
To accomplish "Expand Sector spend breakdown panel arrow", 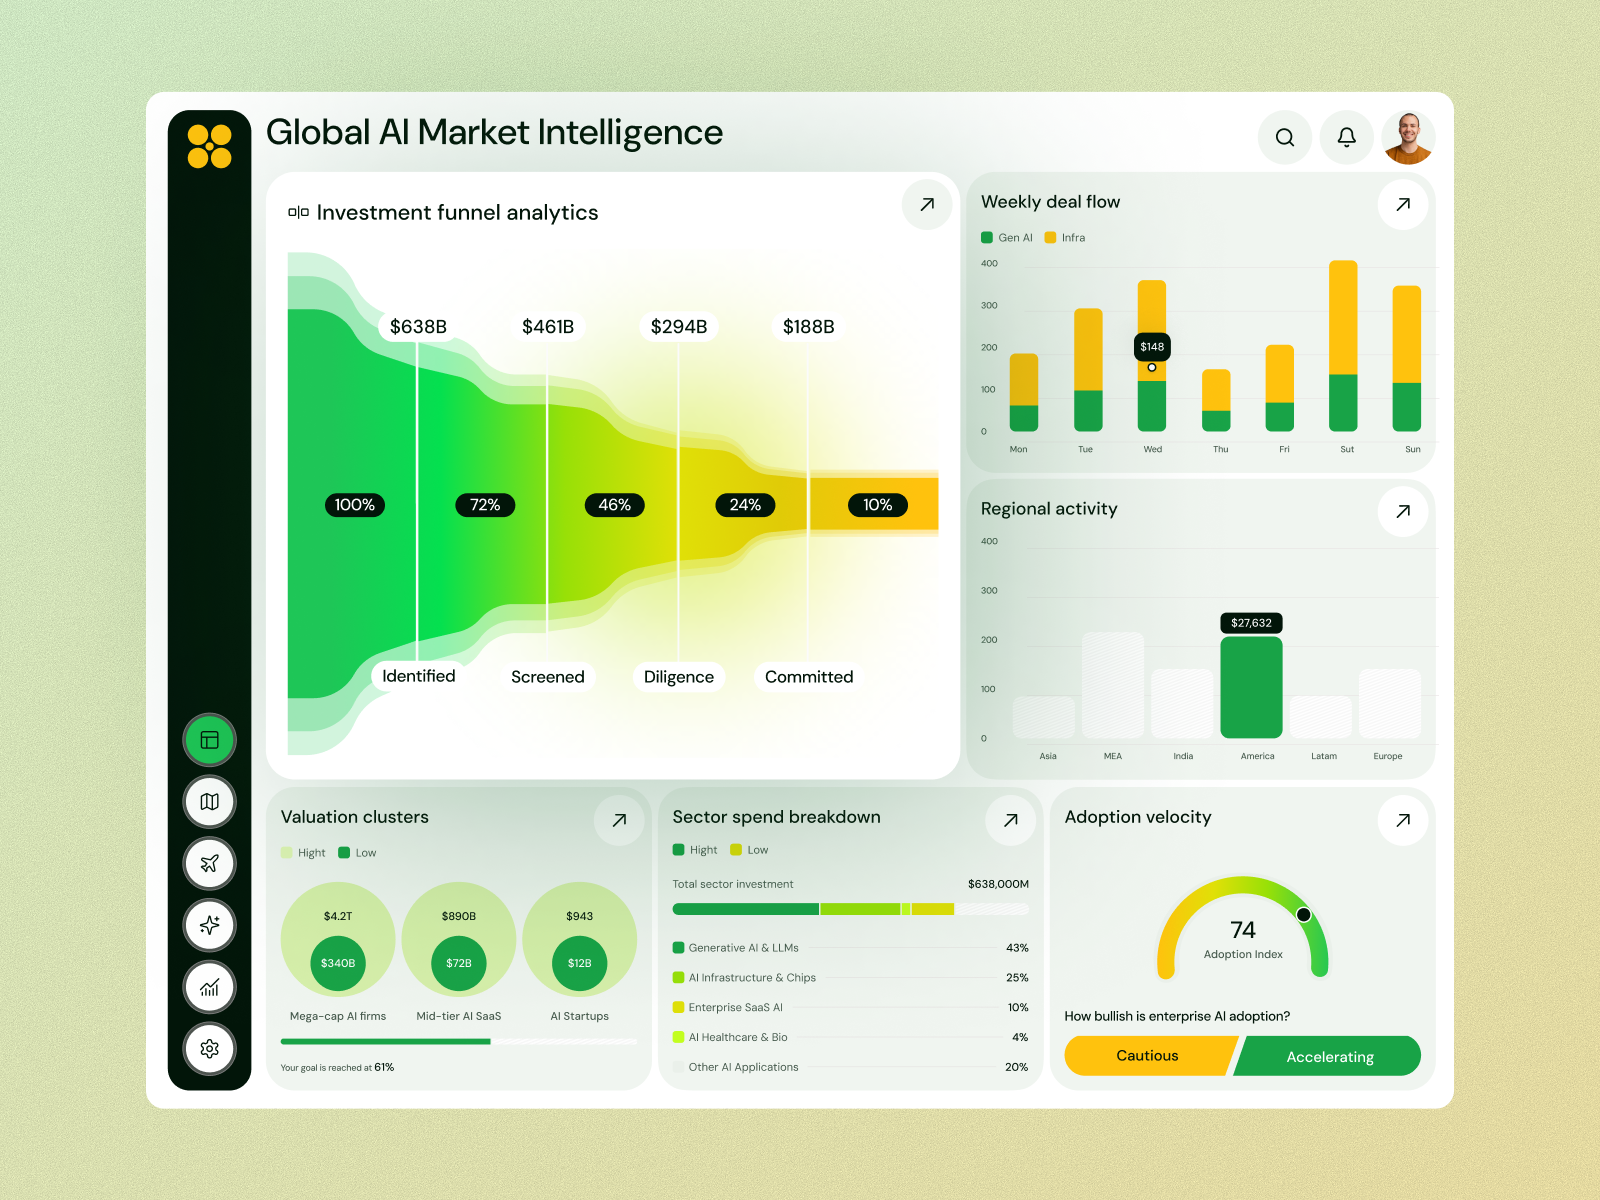I will pyautogui.click(x=1011, y=820).
